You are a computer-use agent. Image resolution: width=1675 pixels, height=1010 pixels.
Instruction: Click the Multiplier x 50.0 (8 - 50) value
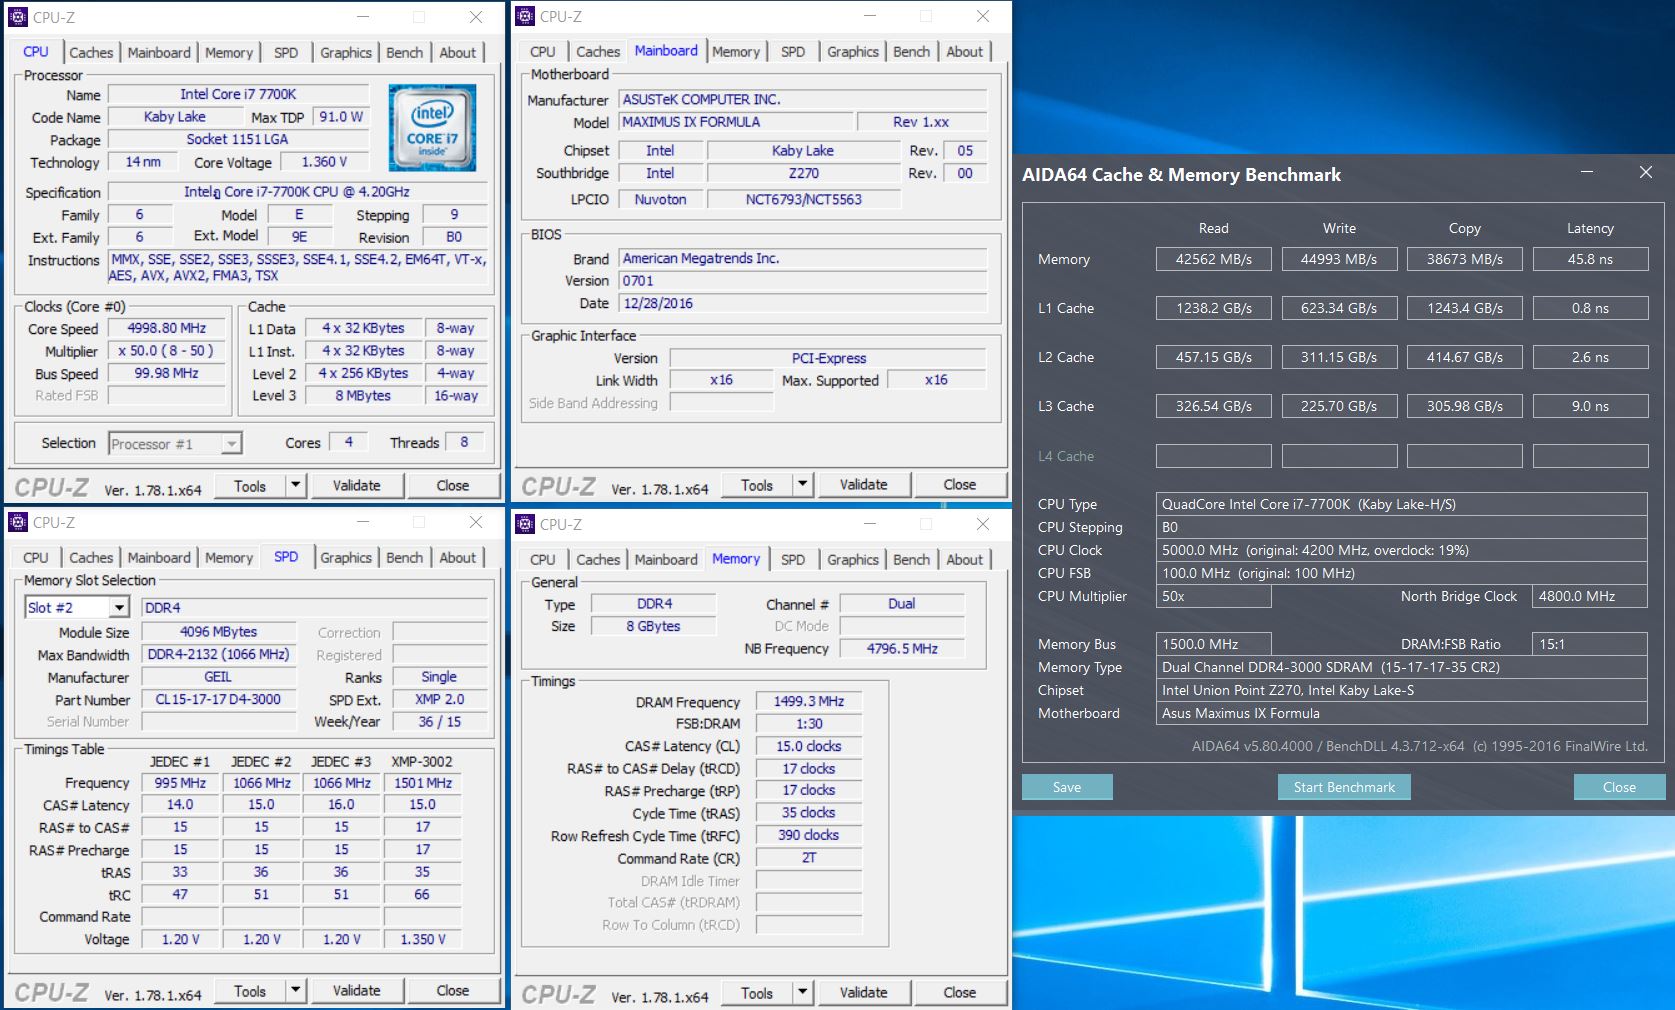pos(167,351)
